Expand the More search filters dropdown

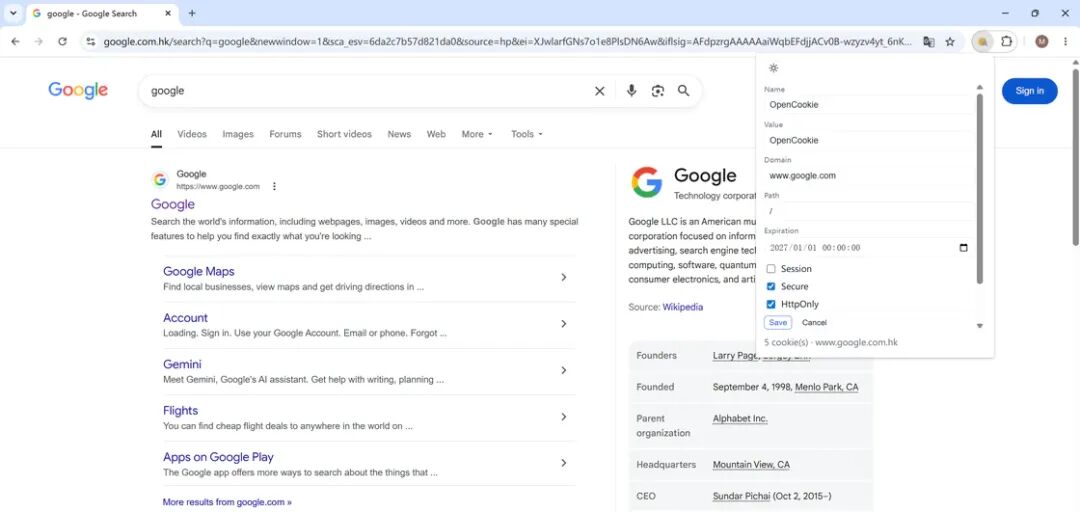click(477, 134)
